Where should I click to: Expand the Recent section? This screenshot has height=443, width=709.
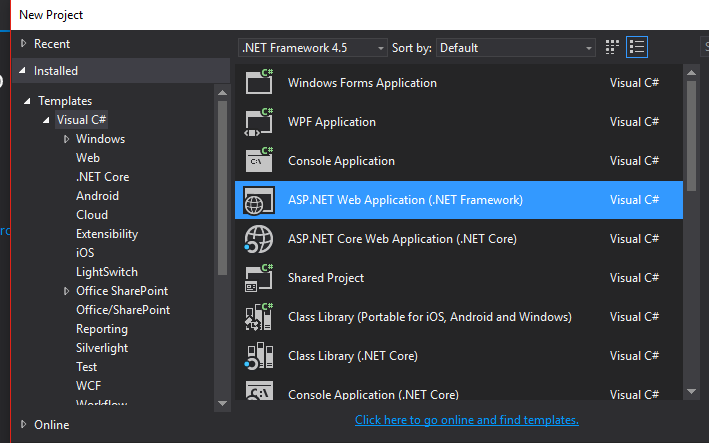click(24, 43)
